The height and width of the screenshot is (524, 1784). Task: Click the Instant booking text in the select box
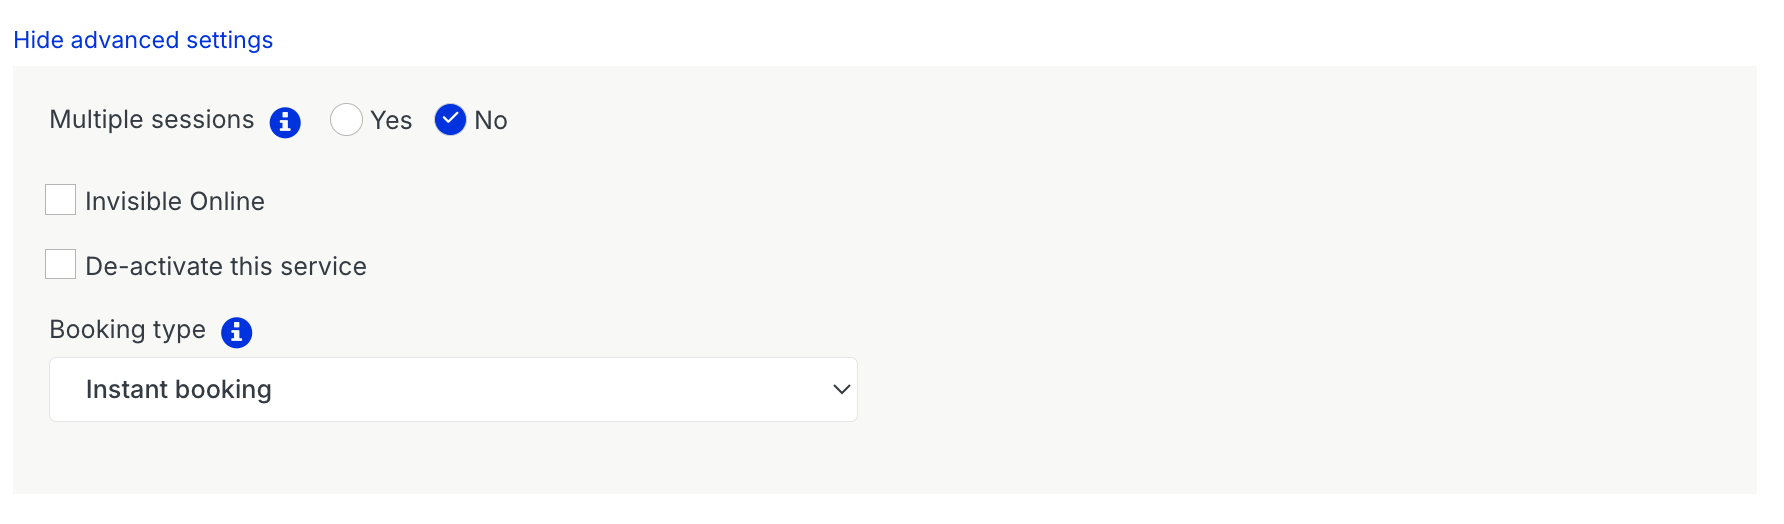179,389
